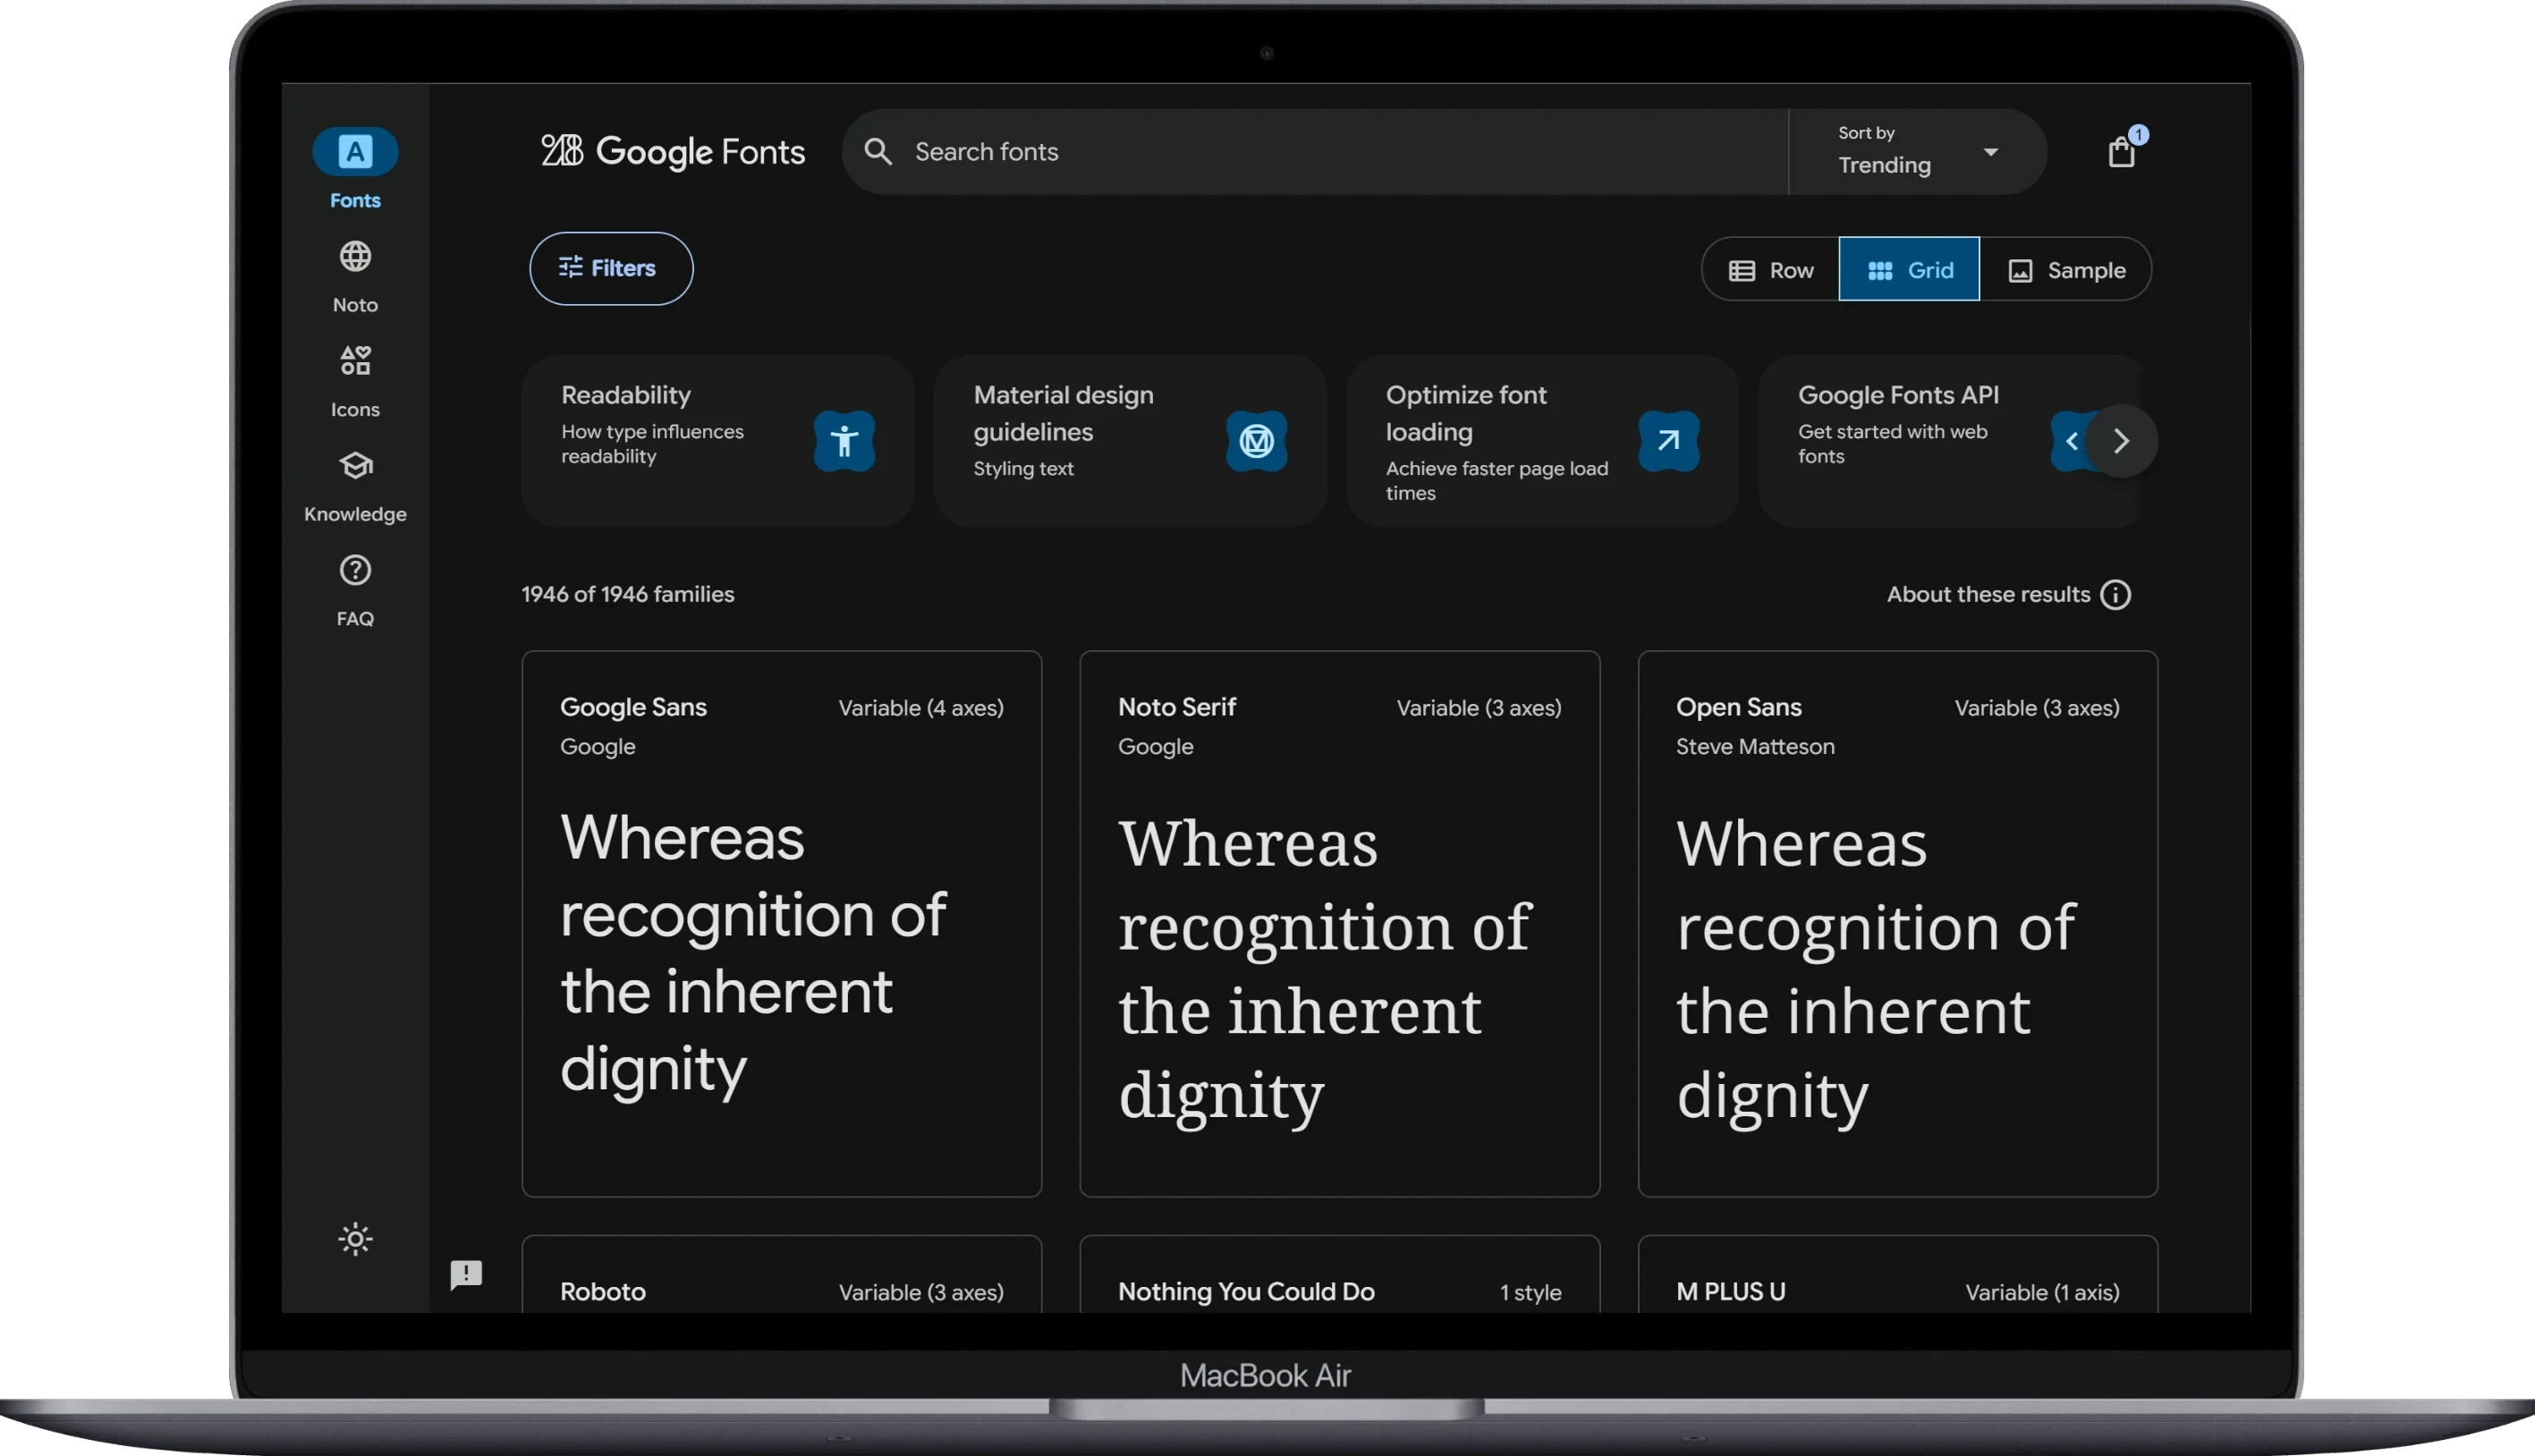
Task: Open the Noto globe icon in sidebar
Action: pos(355,257)
